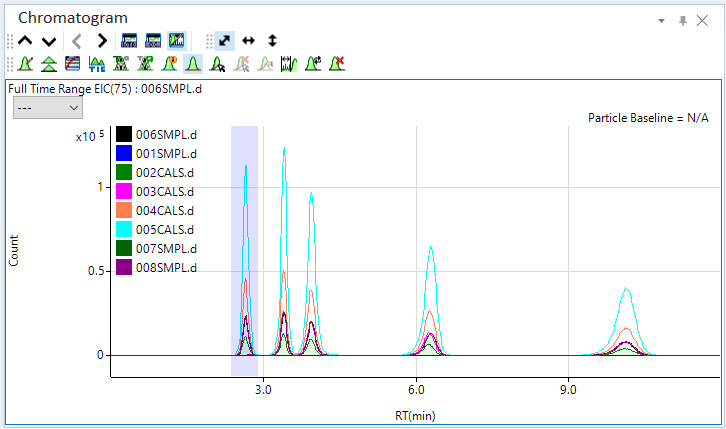This screenshot has width=726, height=429.
Task: Click the 'Particle Baseline = N/A' text
Action: 648,118
